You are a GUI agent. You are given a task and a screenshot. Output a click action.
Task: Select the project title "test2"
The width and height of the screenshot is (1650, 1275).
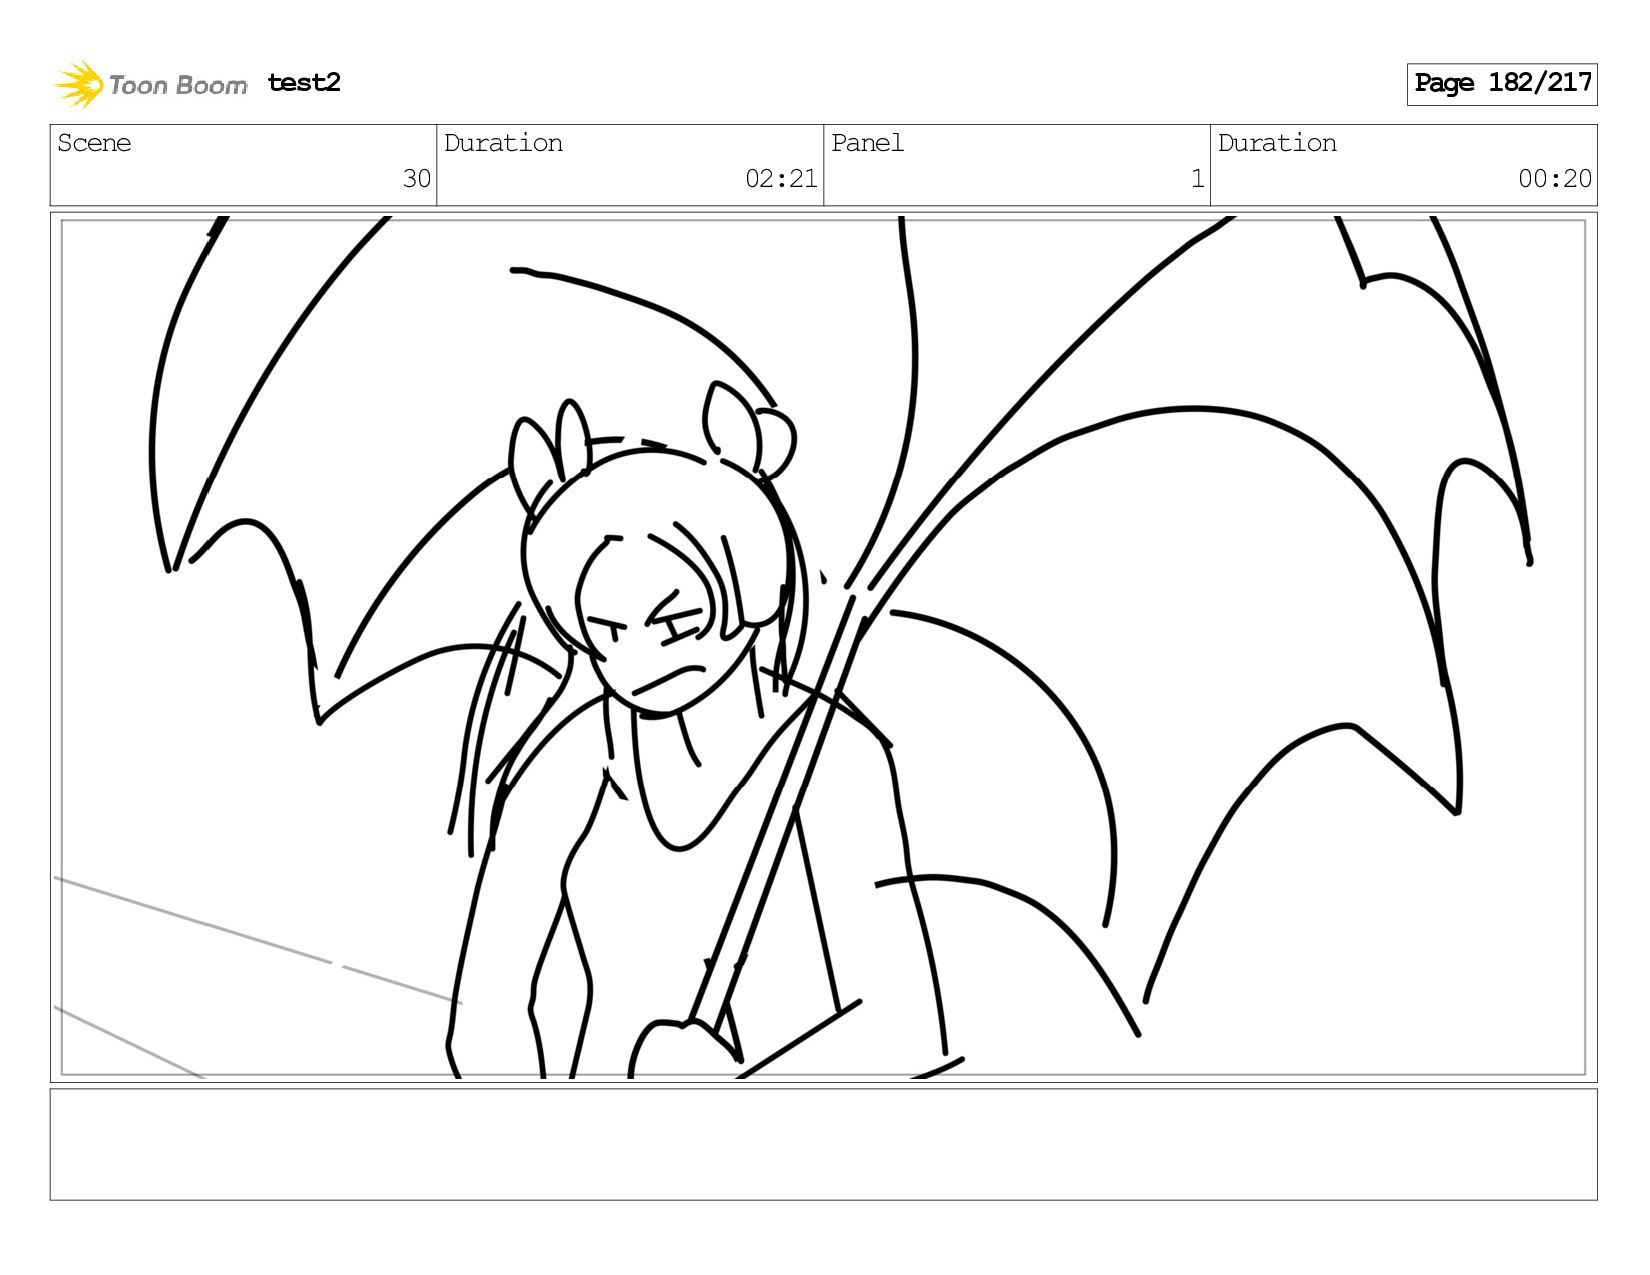pyautogui.click(x=304, y=83)
